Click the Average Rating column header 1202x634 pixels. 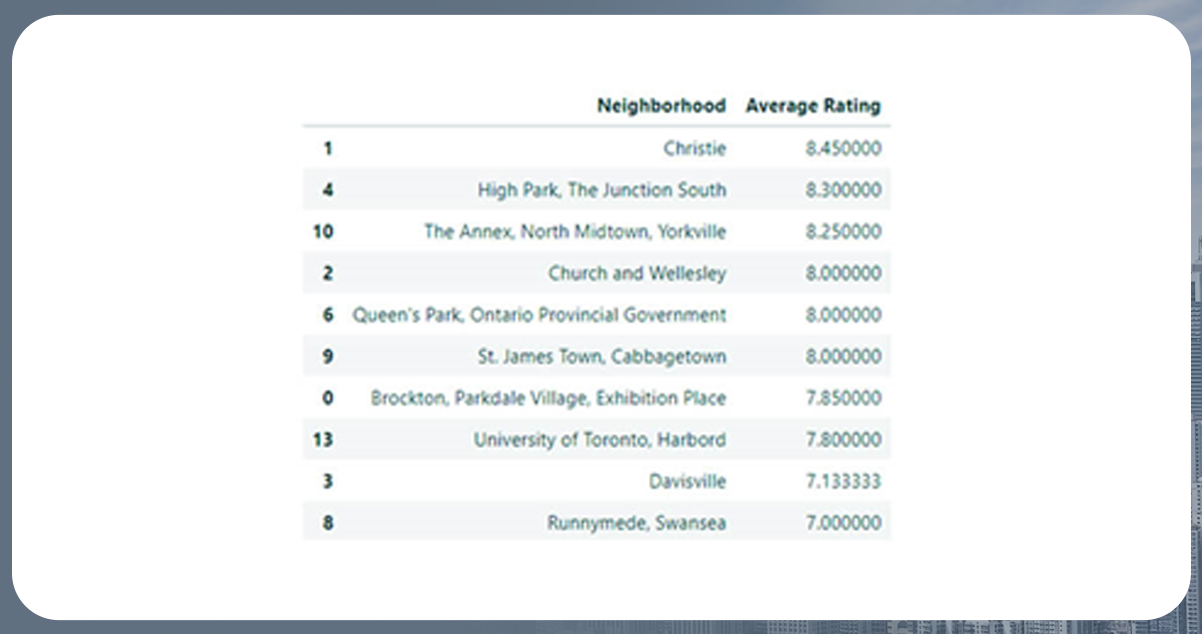813,105
